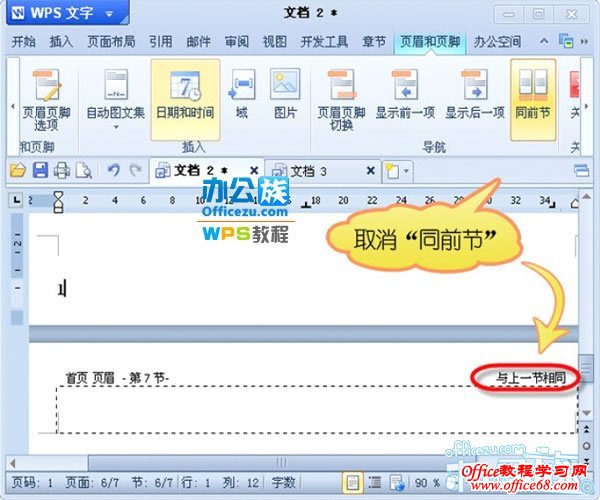Viewport: 600px width, 500px height.
Task: Click the workspace switch icon beside ribbon chevron
Action: pos(566,41)
